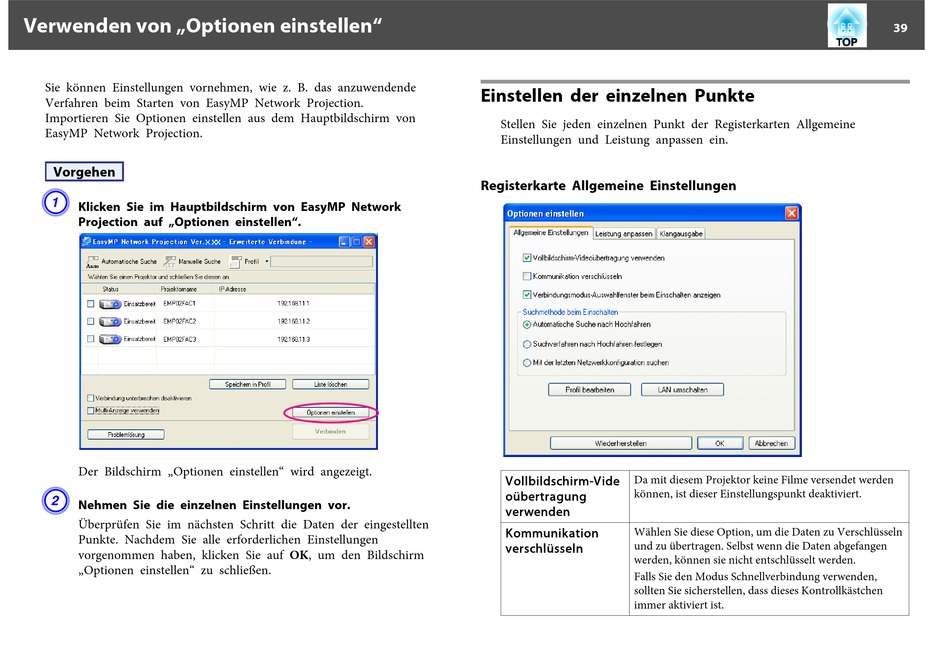This screenshot has width=950, height=660.
Task: Click the table cell Kommunikation verschlüsseln
Action: point(565,569)
